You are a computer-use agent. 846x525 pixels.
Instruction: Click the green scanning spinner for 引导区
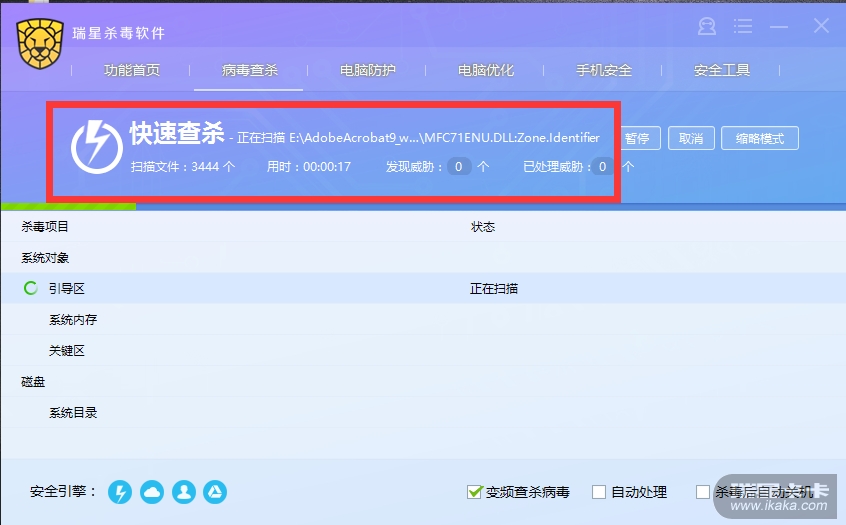(31, 288)
